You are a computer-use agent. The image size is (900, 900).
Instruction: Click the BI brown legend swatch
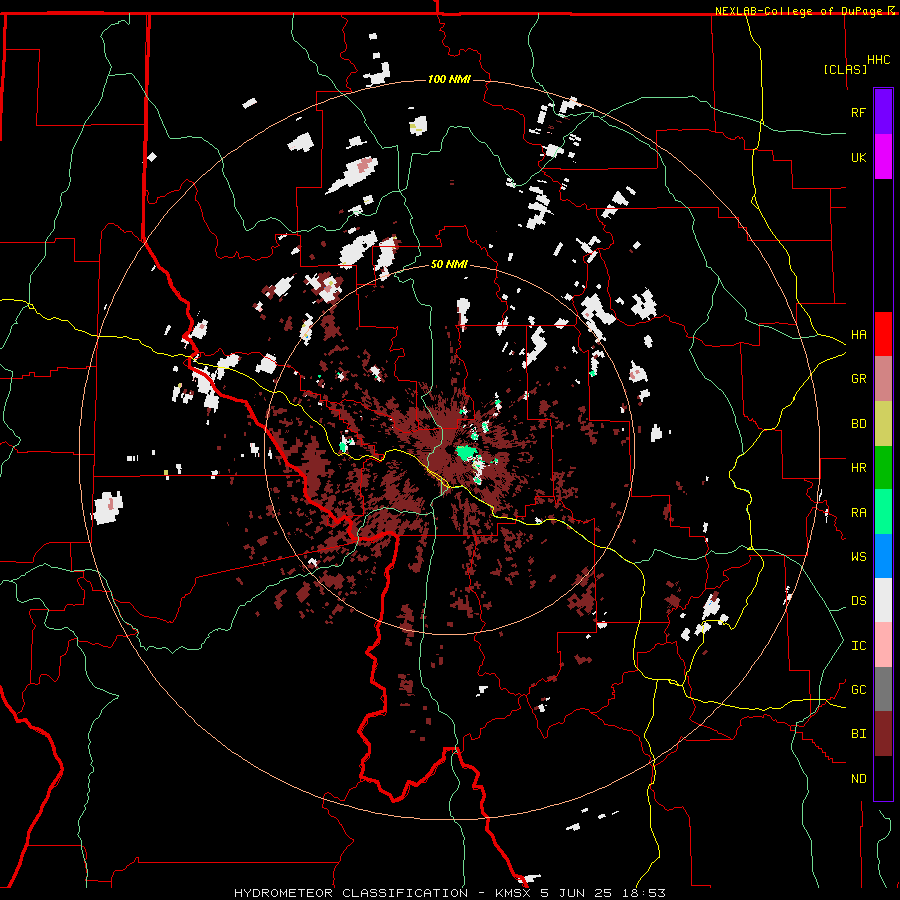[x=883, y=734]
